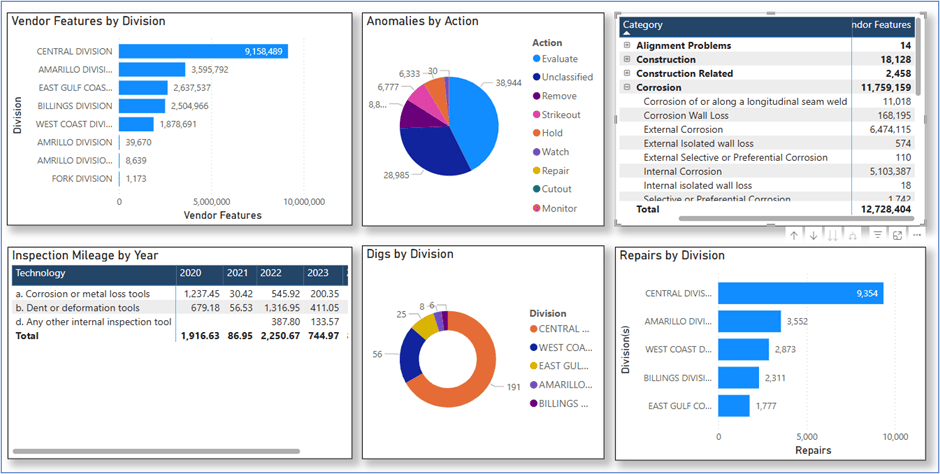Image resolution: width=940 pixels, height=474 pixels.
Task: Open the filter icon on table visual
Action: point(877,235)
